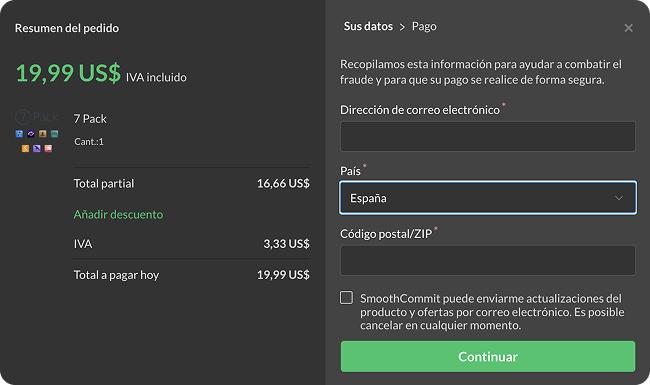Click the 3,33 US$ IVA amount
The height and width of the screenshot is (385, 650).
click(x=286, y=244)
